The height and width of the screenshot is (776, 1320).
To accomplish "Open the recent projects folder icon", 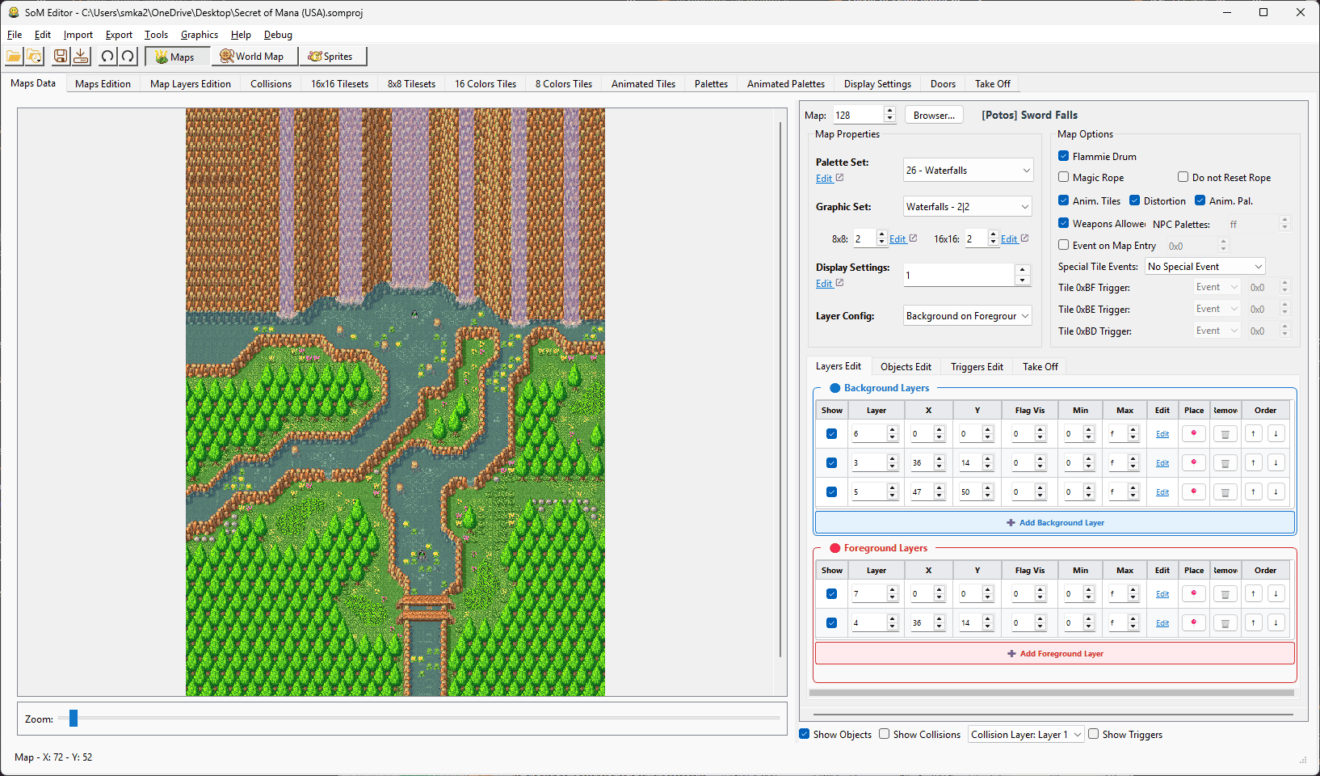I will click(34, 56).
